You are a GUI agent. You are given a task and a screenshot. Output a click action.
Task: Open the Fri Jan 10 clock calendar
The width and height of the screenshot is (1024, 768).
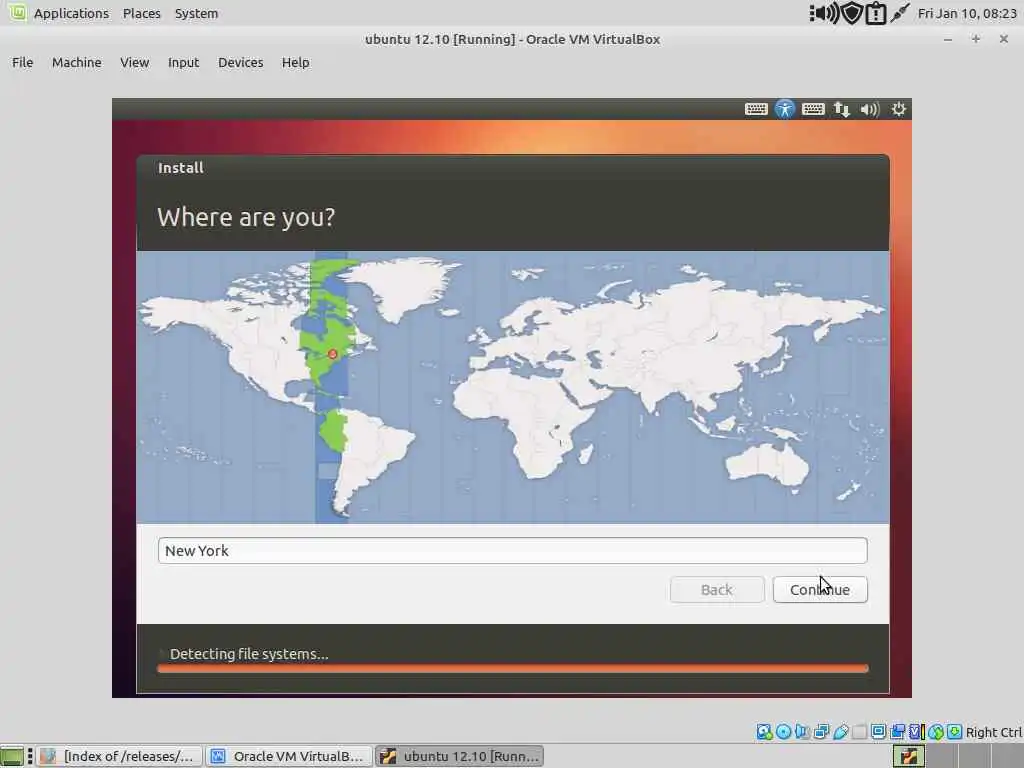[967, 13]
